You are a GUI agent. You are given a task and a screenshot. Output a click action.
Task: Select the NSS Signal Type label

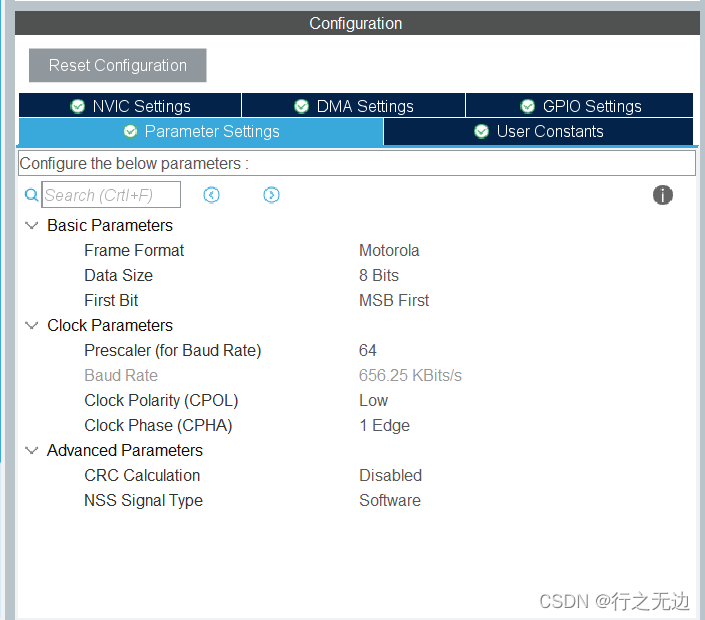[x=143, y=500]
